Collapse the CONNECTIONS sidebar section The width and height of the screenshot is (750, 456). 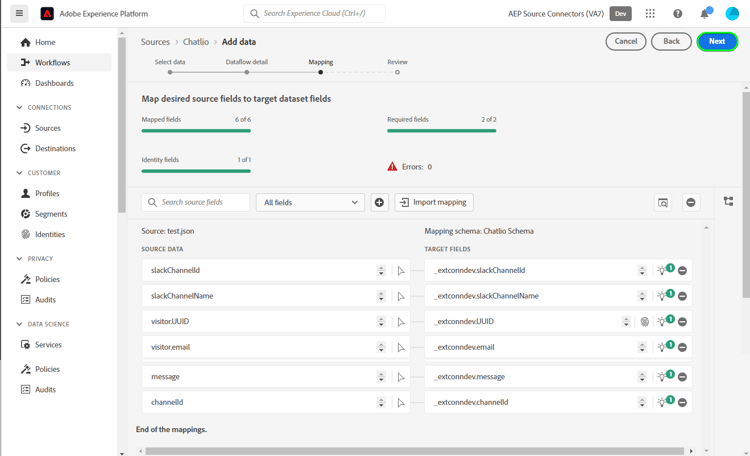tap(19, 108)
